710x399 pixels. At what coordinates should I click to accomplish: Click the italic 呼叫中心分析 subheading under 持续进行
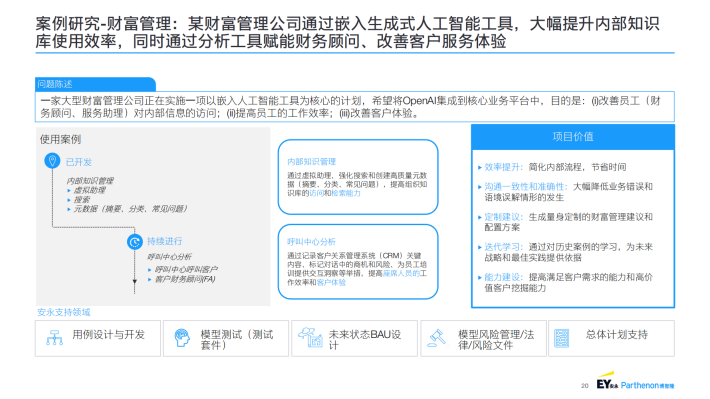pos(169,257)
